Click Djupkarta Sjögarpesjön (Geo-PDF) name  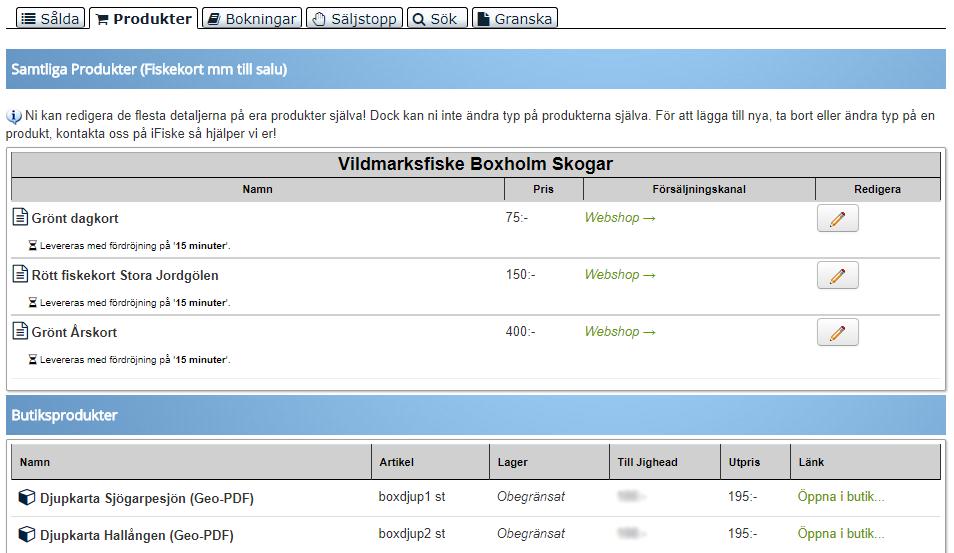(x=147, y=498)
